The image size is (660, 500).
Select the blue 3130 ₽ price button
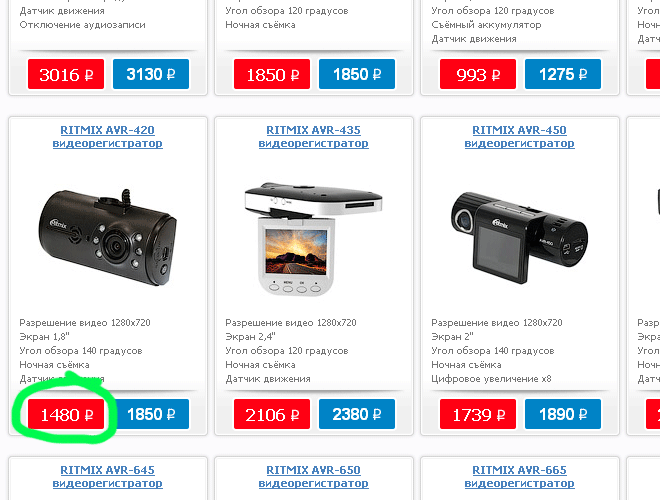[x=151, y=74]
